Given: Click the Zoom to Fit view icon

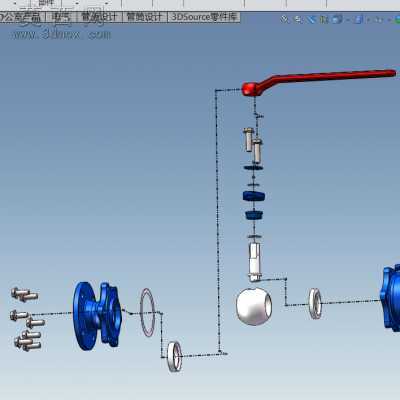Looking at the screenshot, I should click(285, 19).
